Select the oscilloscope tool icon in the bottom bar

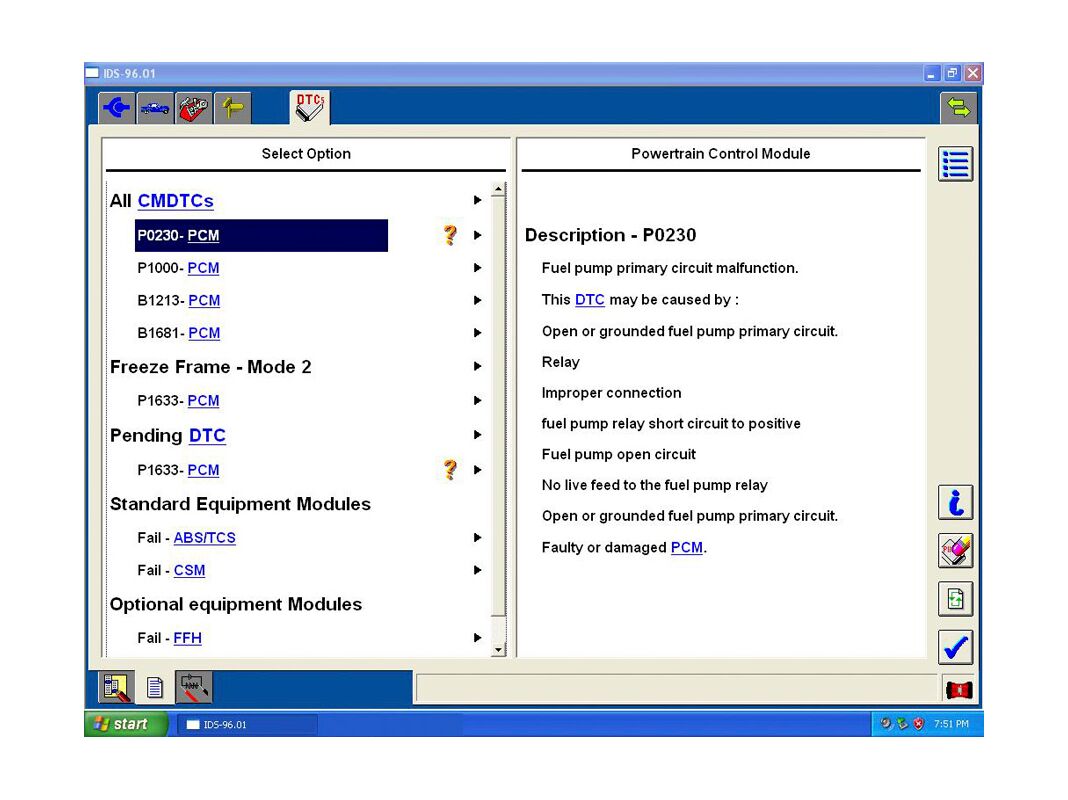[x=194, y=686]
